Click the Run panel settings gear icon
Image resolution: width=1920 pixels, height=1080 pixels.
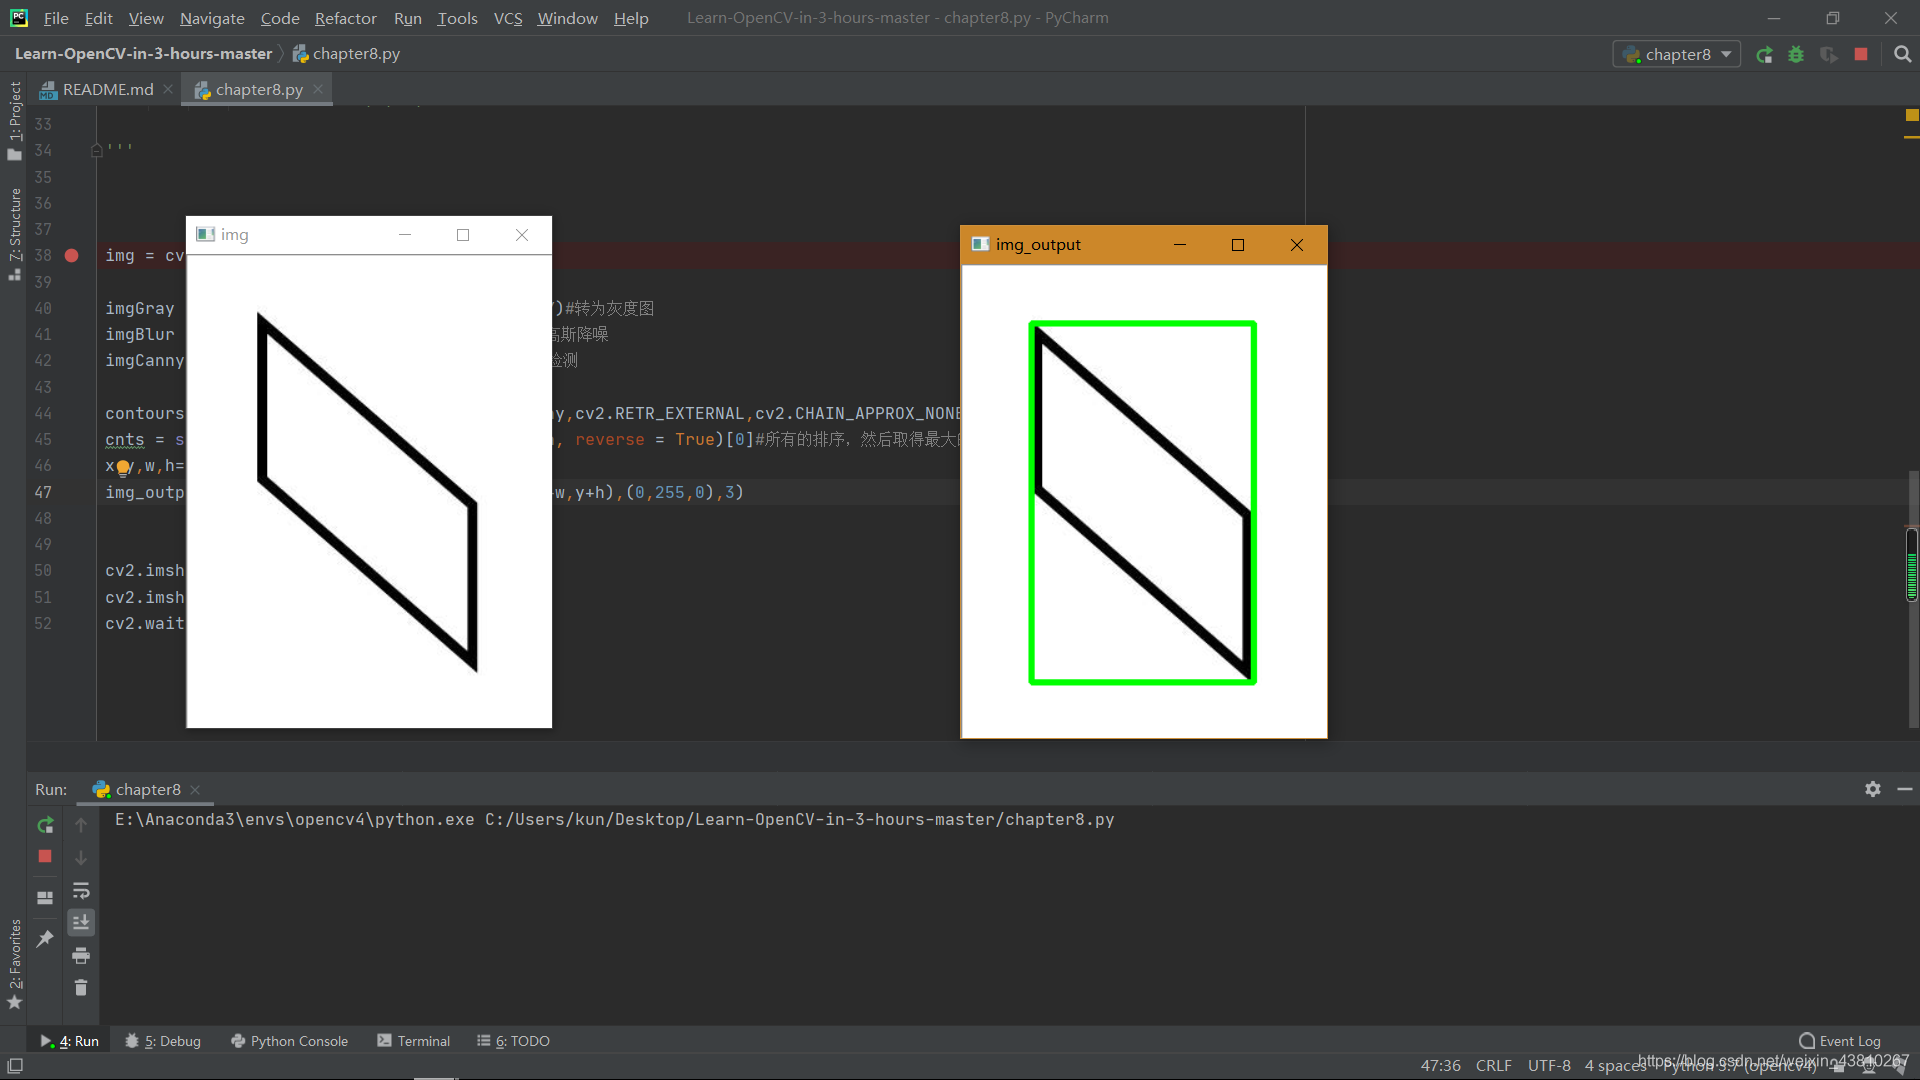pyautogui.click(x=1872, y=789)
